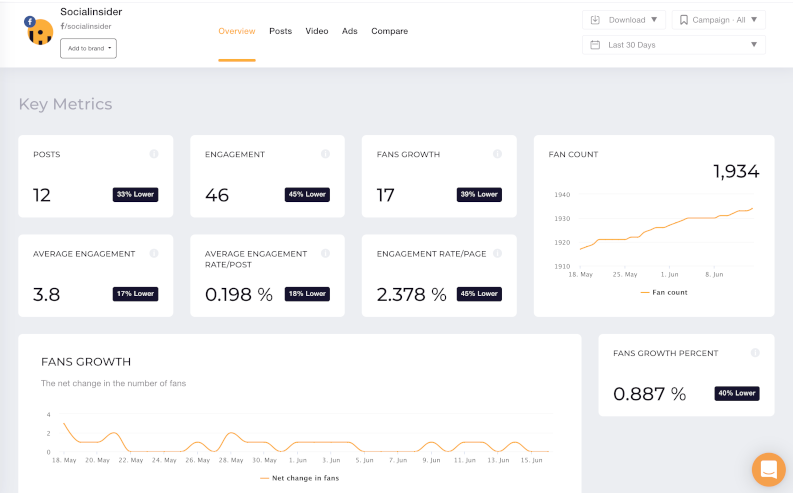Switch to the Video tab
Viewport: 793px width, 494px height.
point(317,31)
